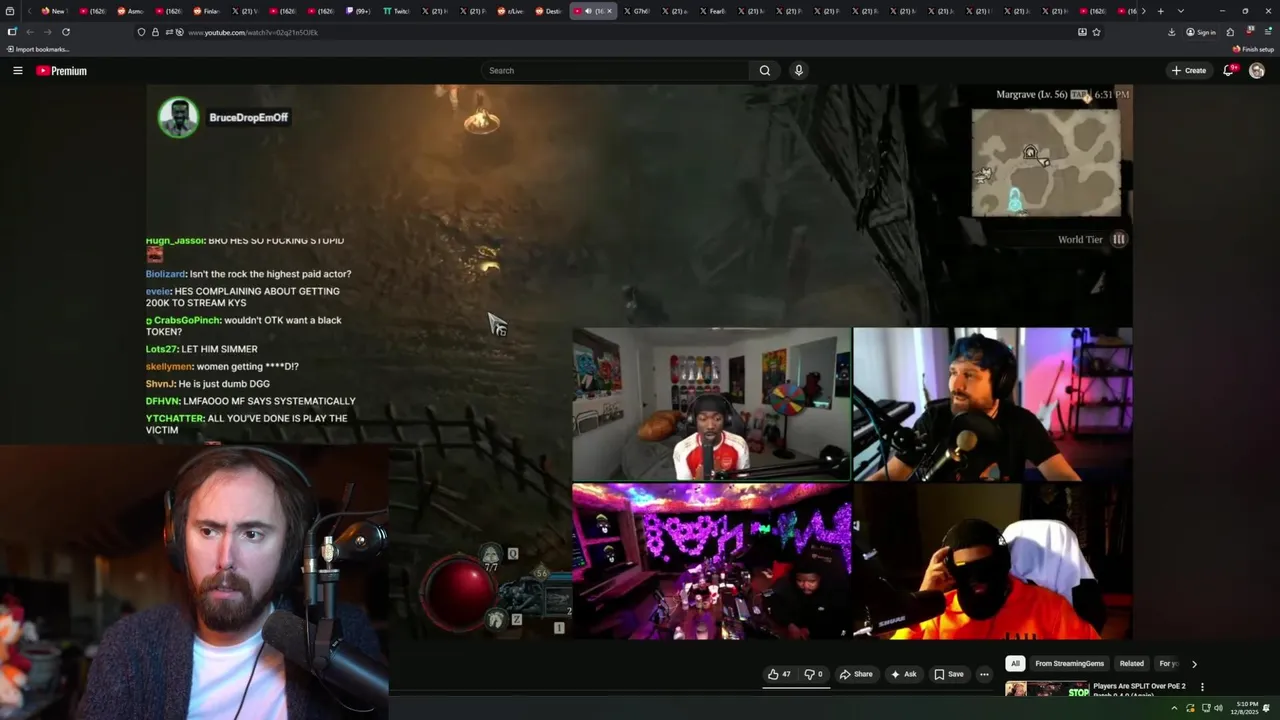Go forward with browser forward arrow

point(47,32)
